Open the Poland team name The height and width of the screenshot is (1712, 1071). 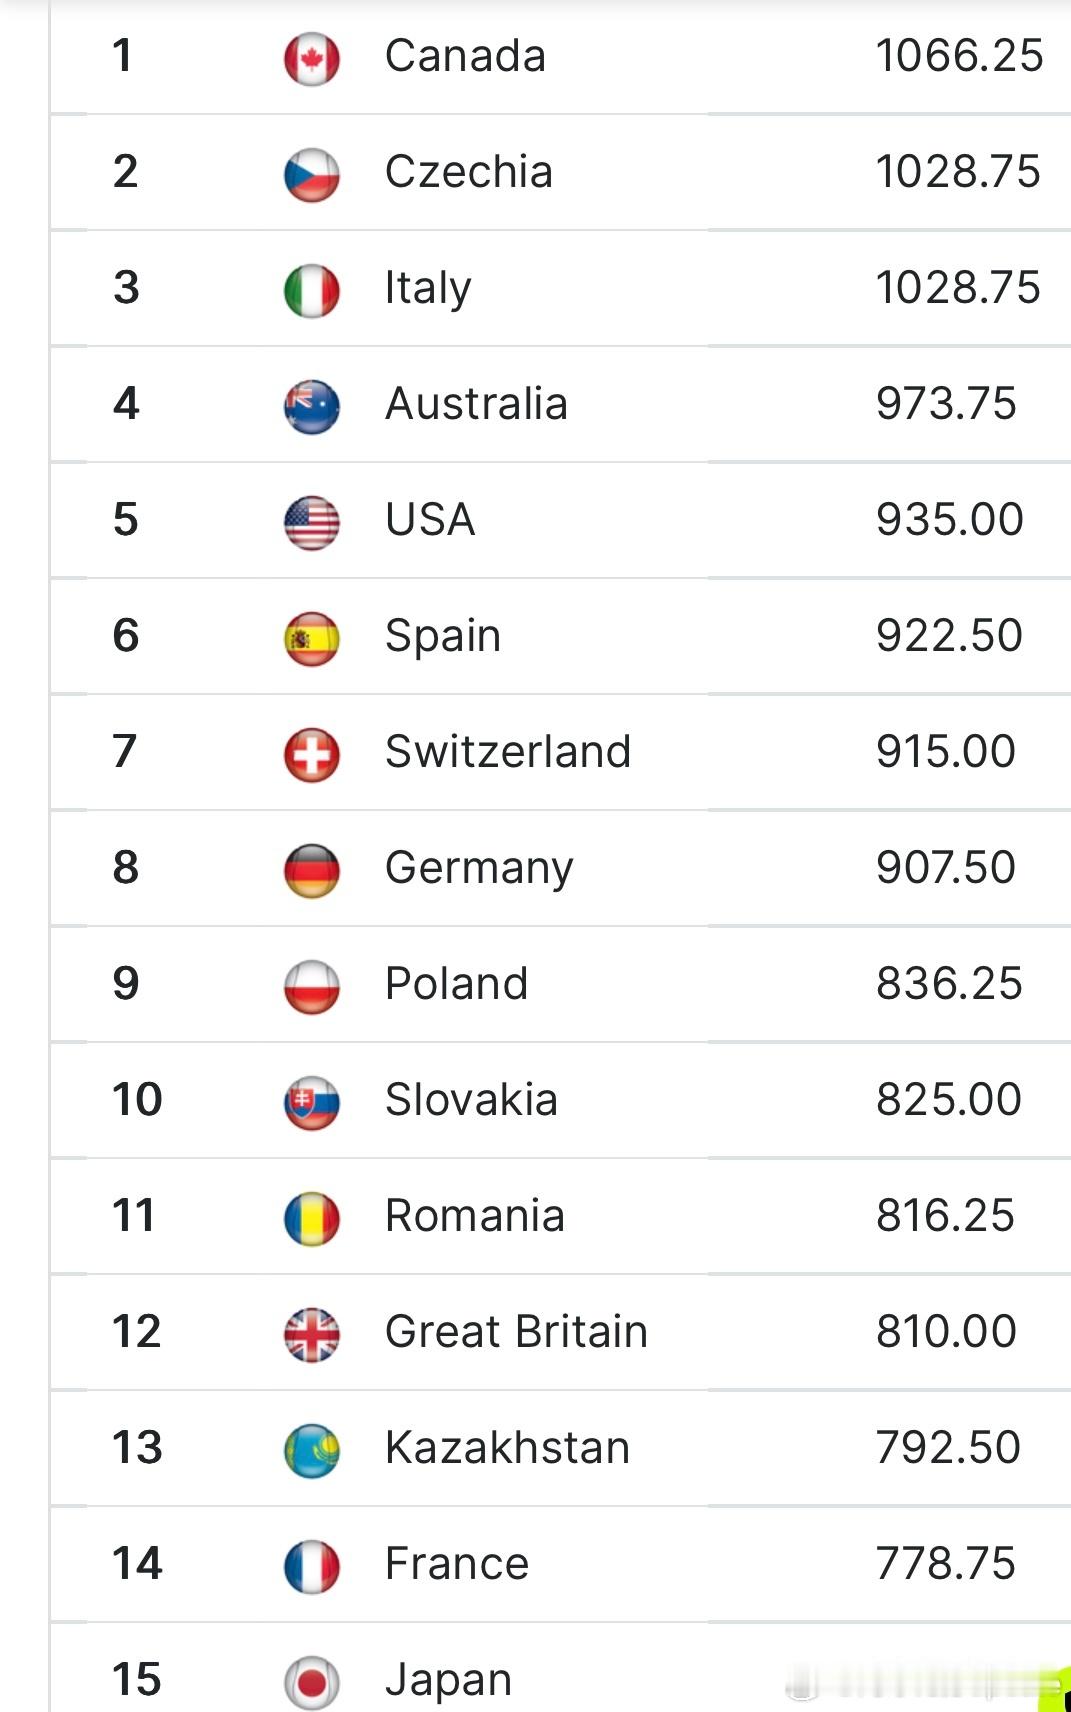point(456,984)
